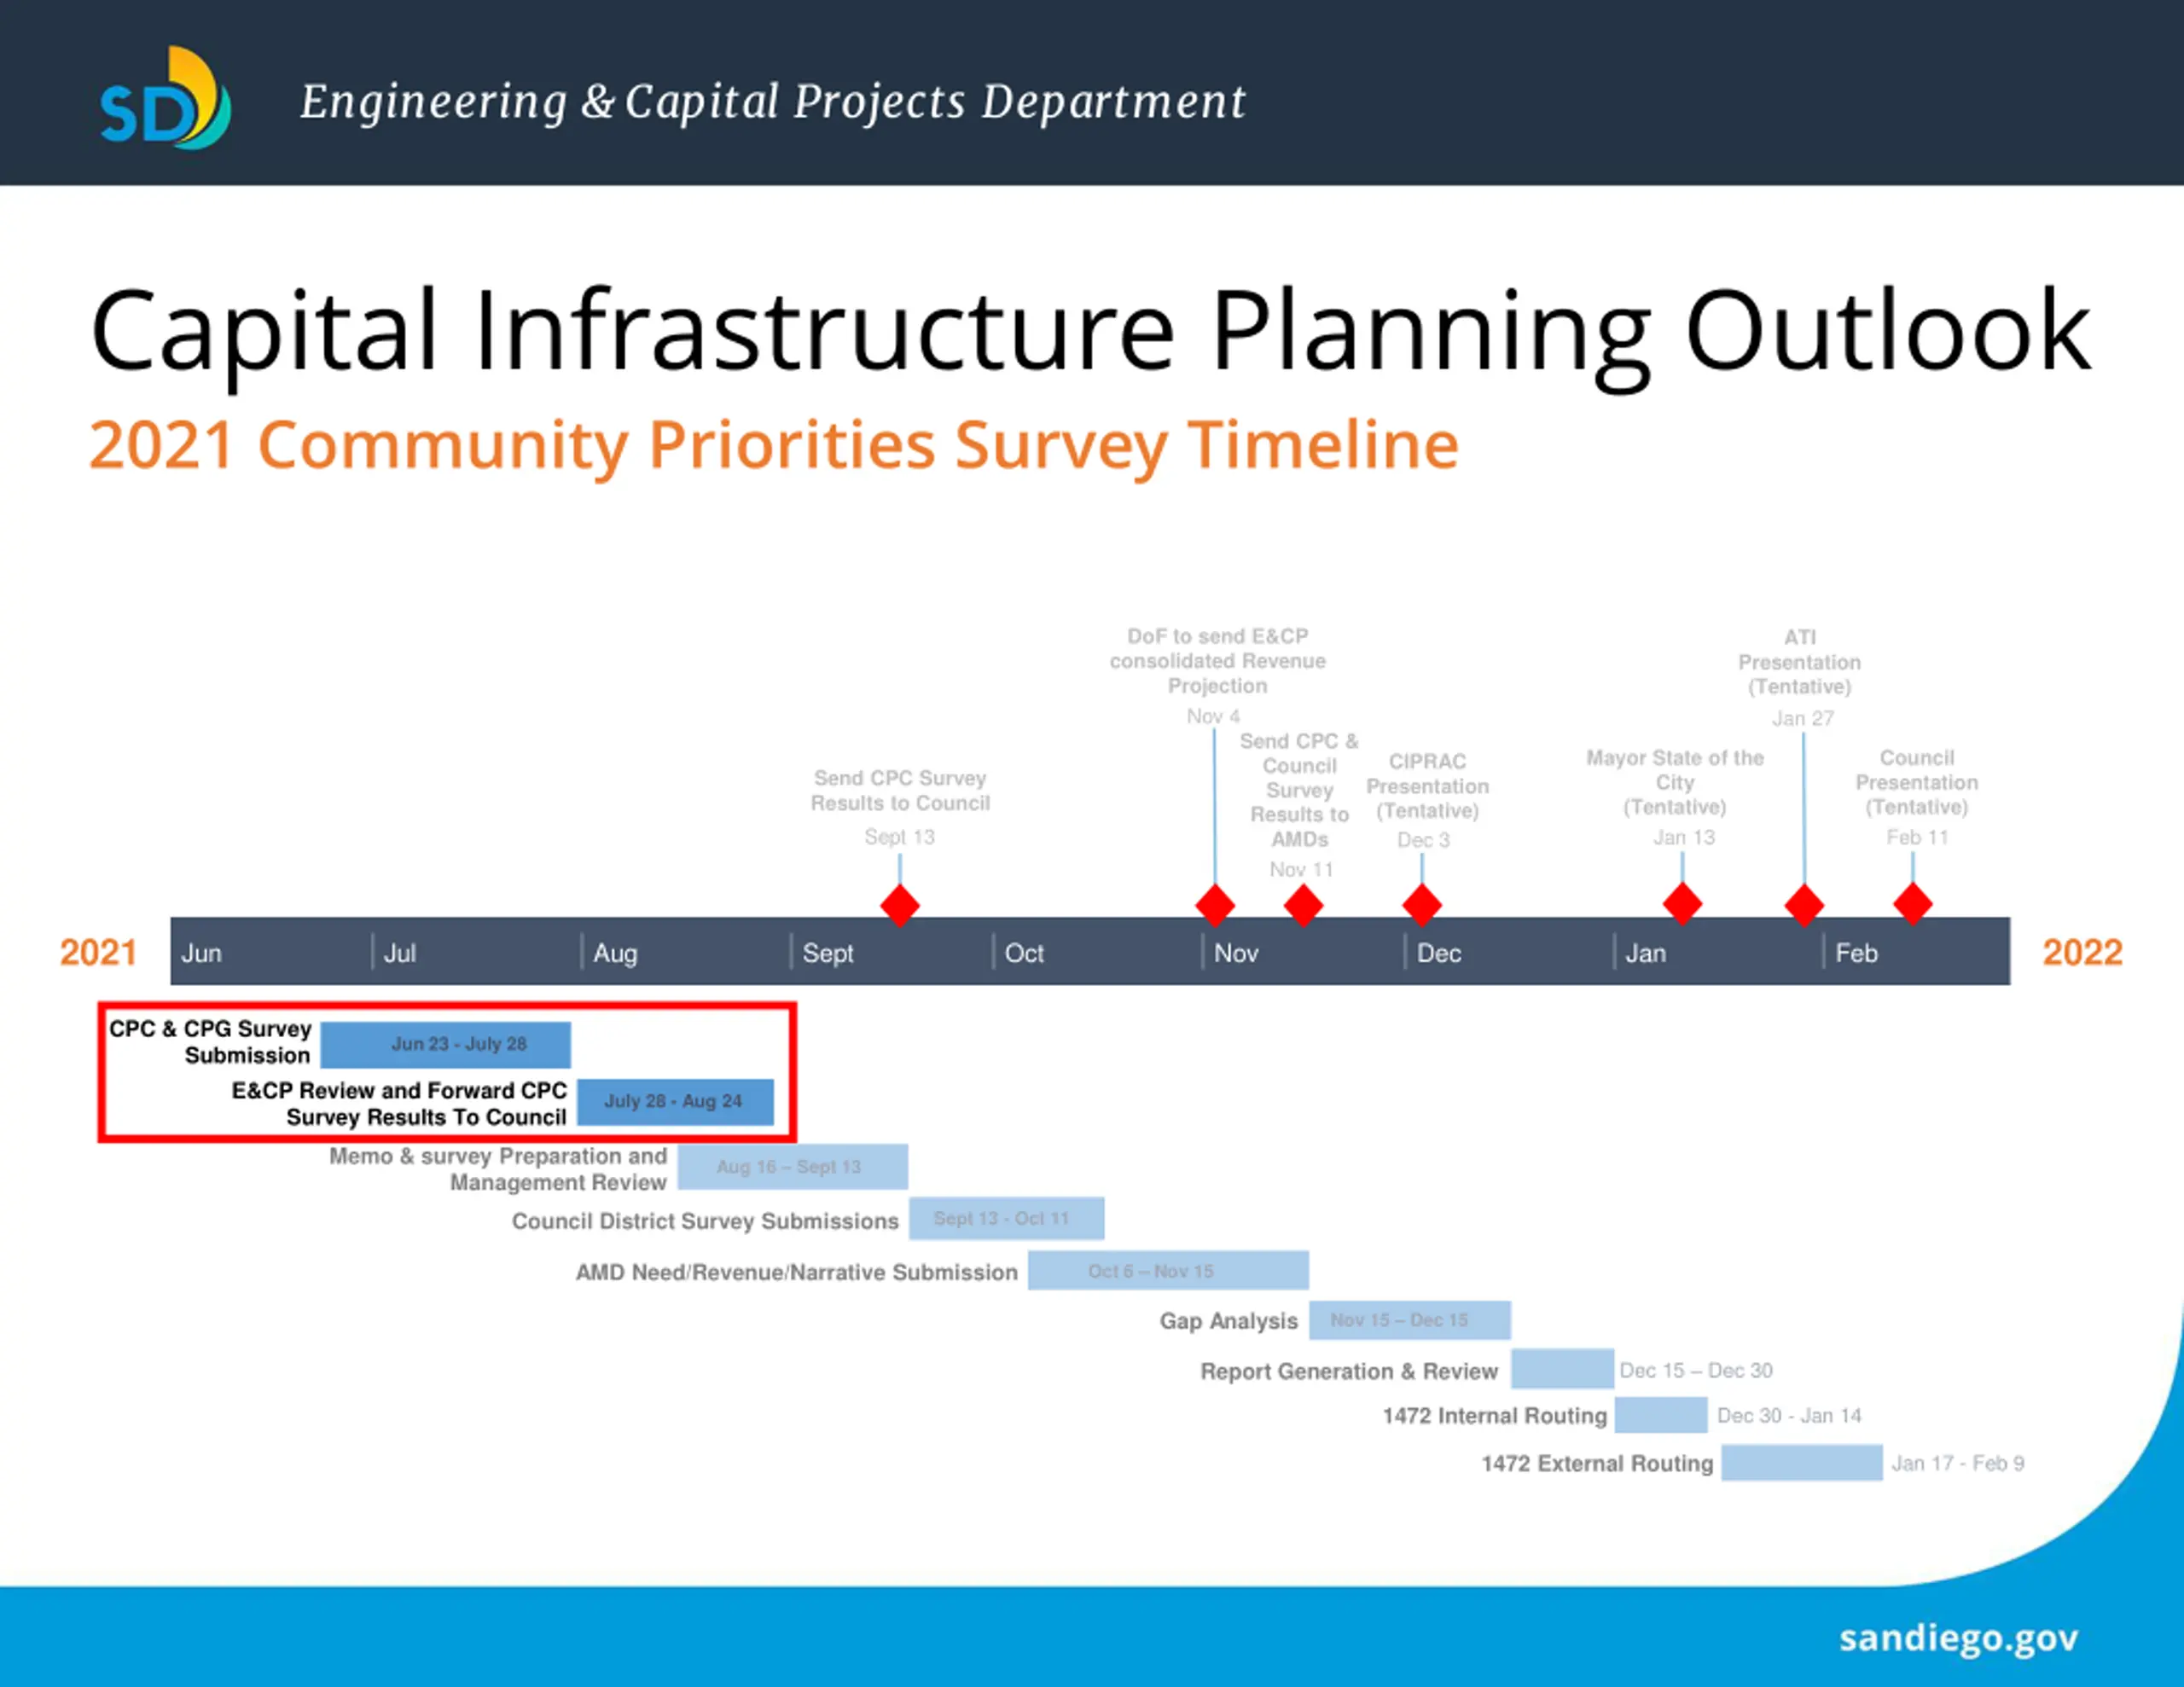
Task: Click the Jan 17 - Feb 9 date text
Action: click(x=1958, y=1464)
